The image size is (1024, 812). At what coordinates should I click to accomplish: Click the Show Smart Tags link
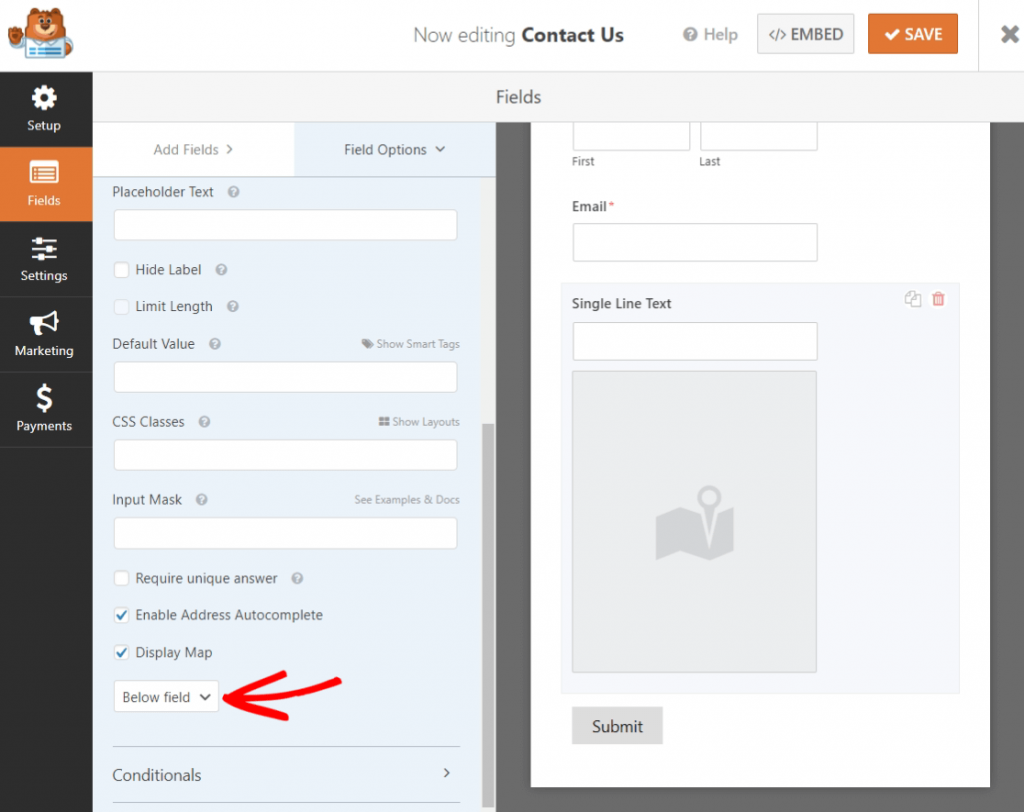[410, 344]
